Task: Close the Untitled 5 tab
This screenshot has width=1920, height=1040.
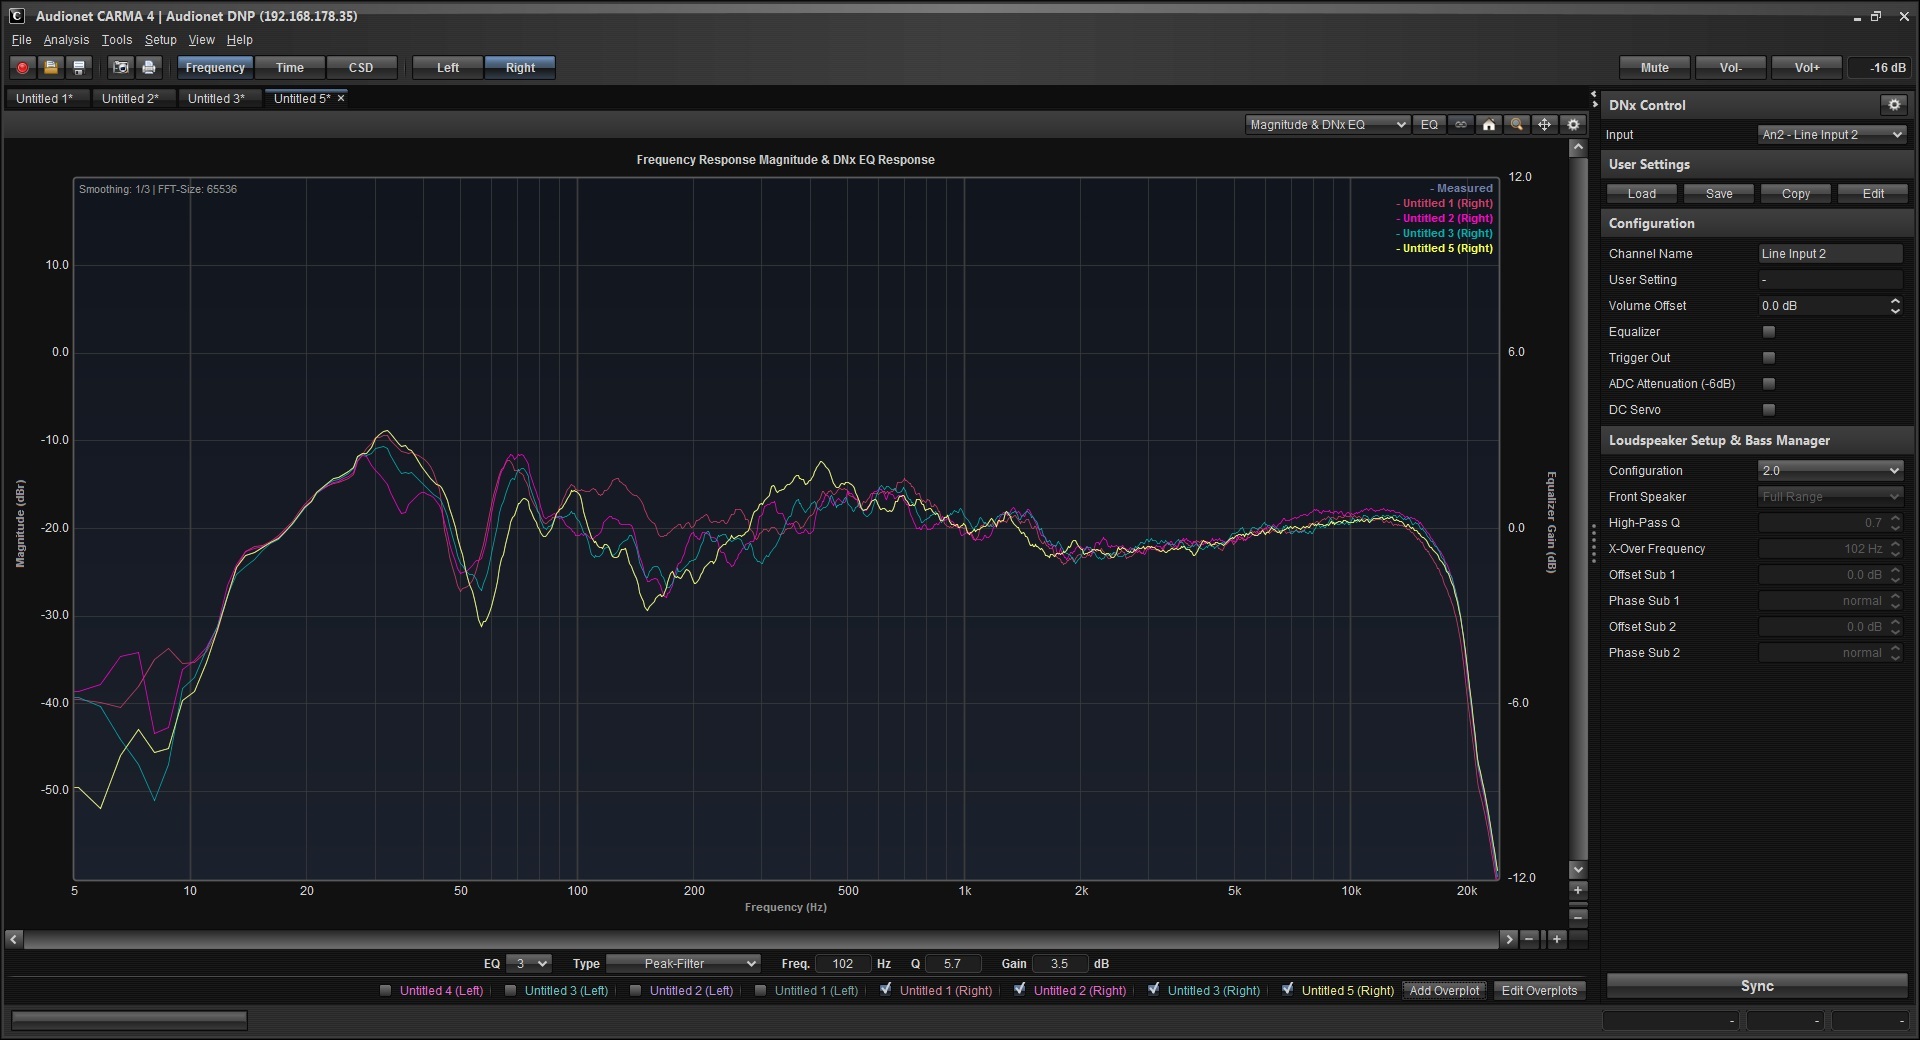Action: pyautogui.click(x=341, y=98)
